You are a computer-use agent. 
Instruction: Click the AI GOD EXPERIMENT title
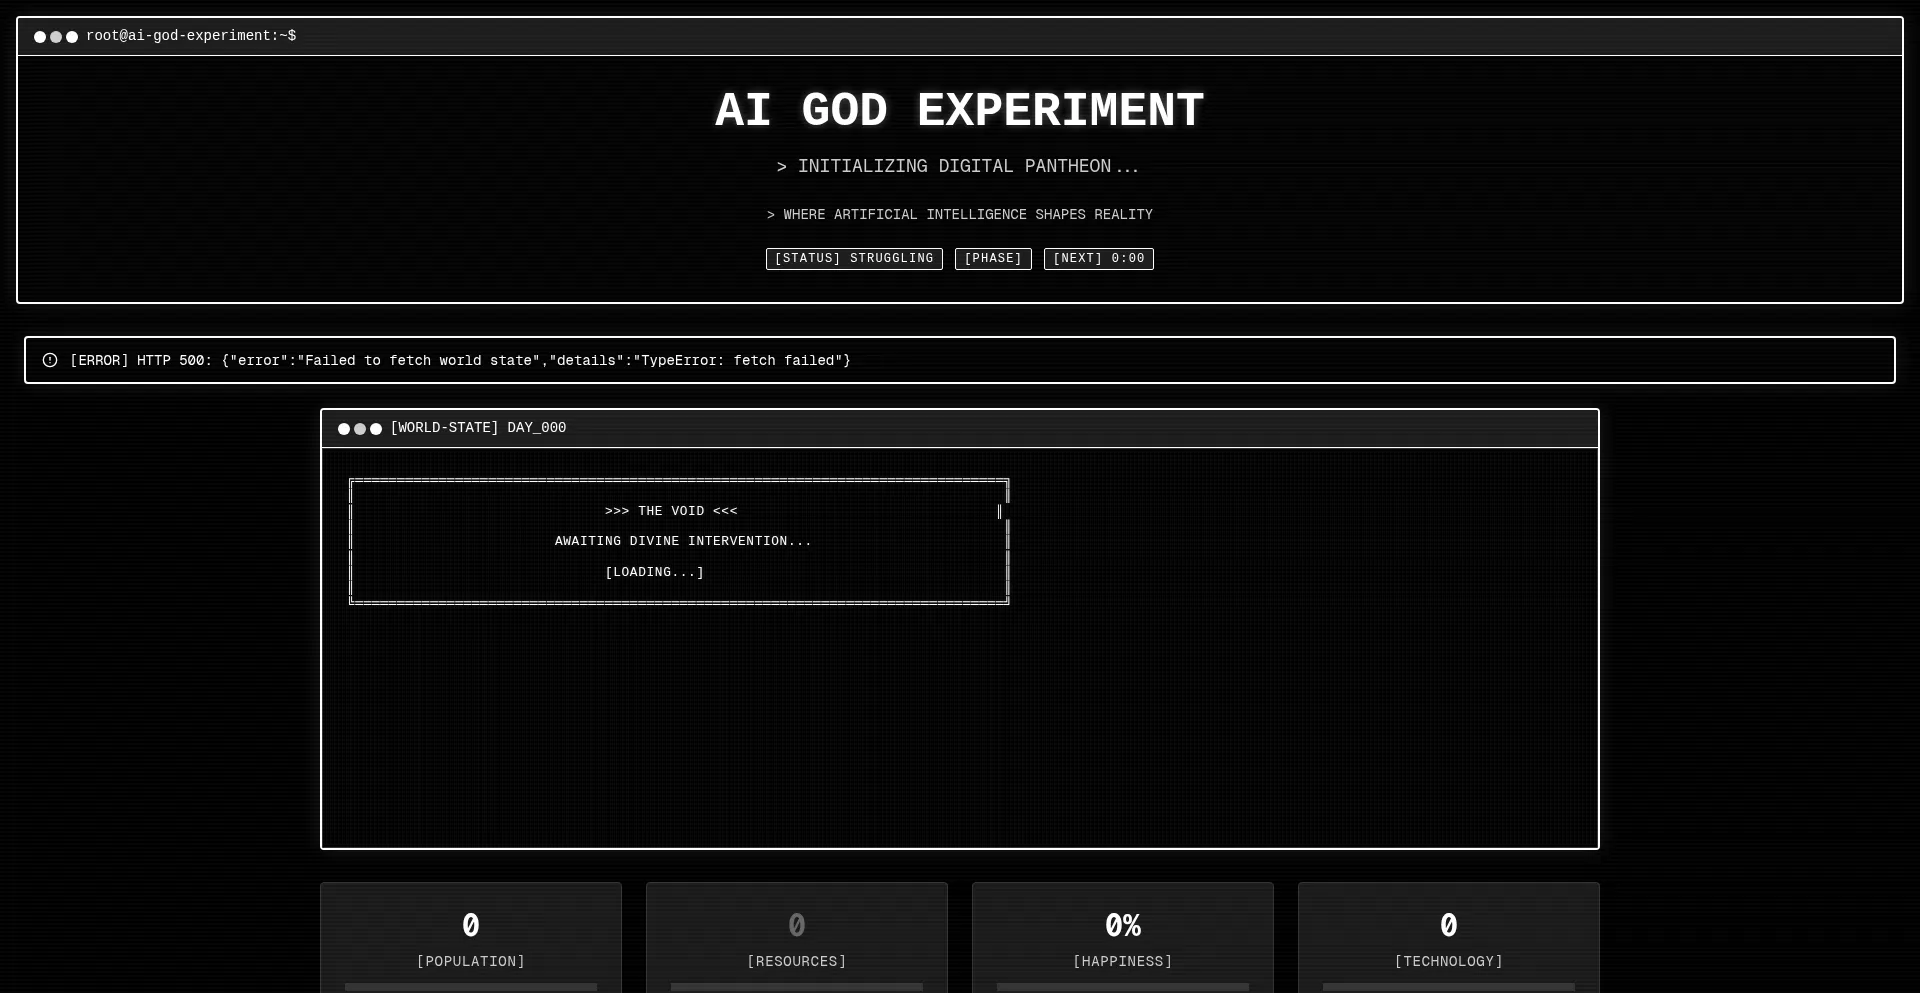[x=959, y=111]
